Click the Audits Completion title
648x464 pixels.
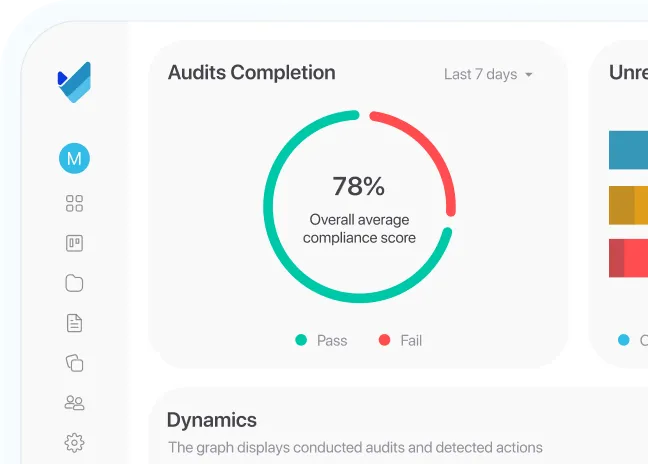252,73
